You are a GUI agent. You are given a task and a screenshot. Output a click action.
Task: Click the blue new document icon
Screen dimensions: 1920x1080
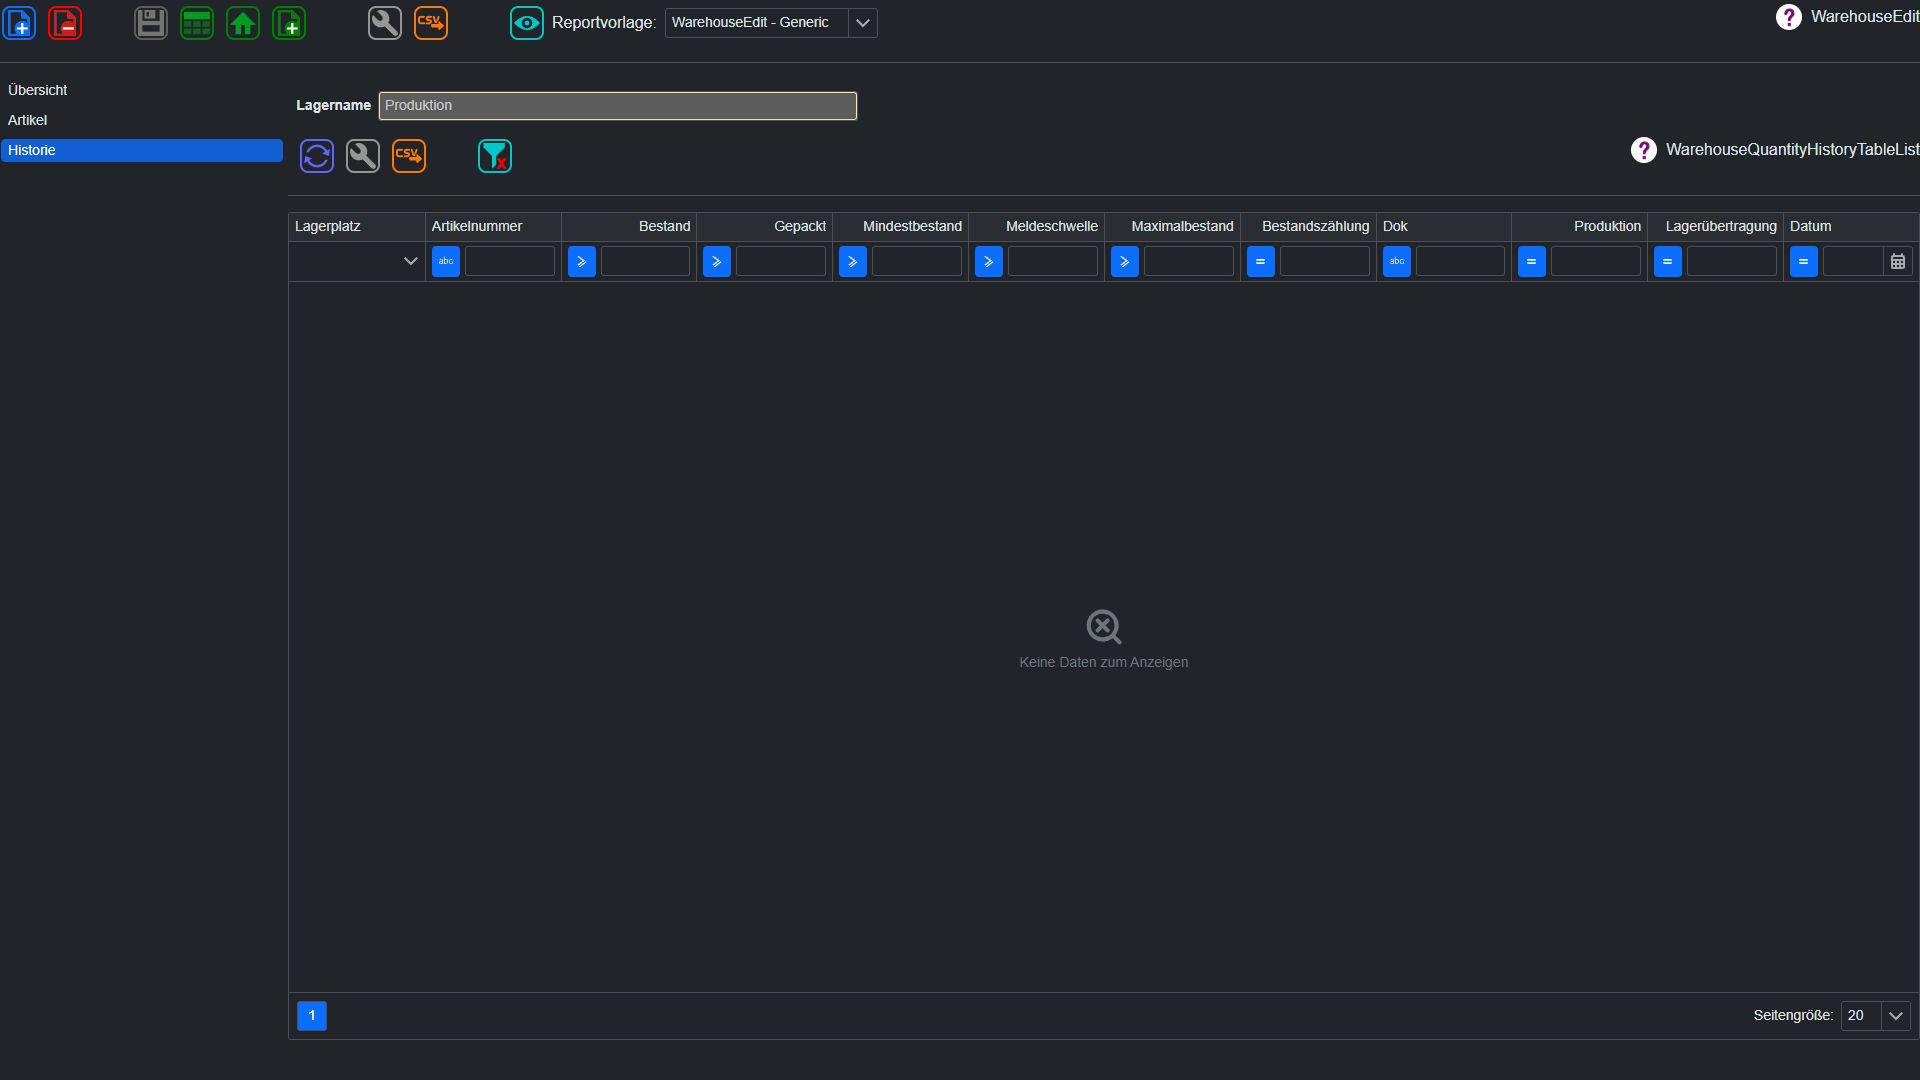coord(20,22)
